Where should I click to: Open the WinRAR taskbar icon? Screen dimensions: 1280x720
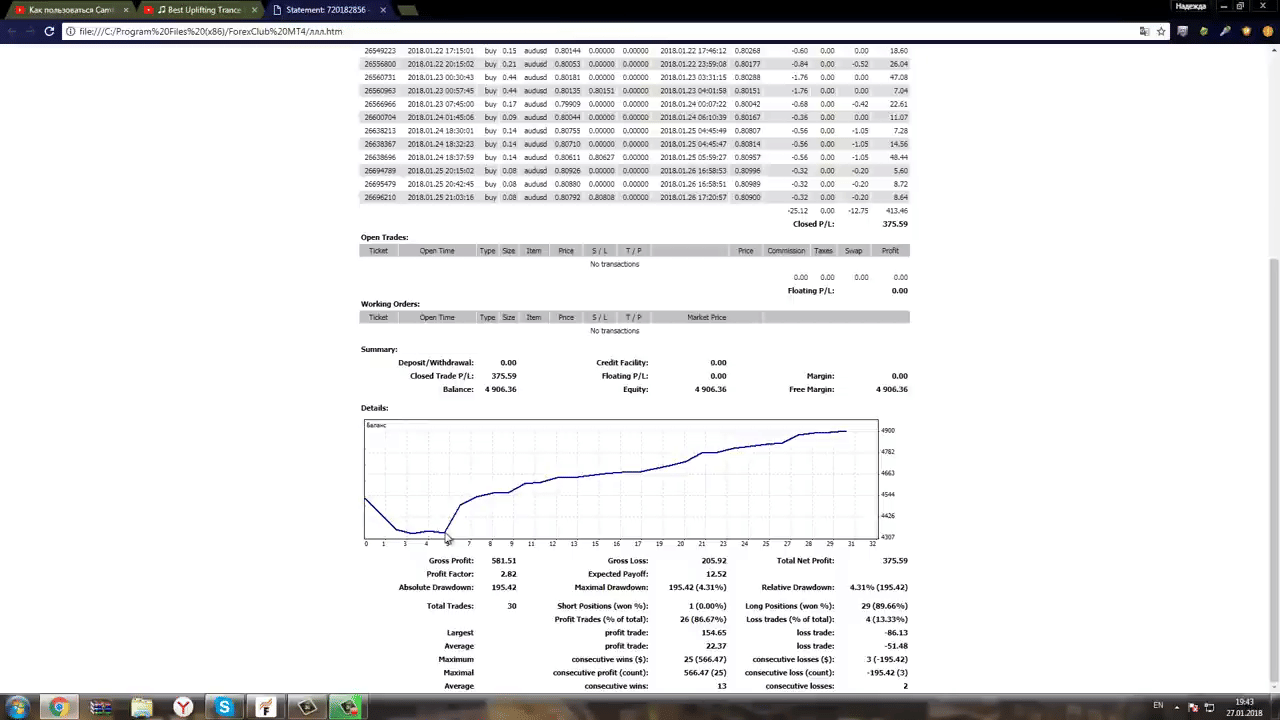(x=100, y=707)
